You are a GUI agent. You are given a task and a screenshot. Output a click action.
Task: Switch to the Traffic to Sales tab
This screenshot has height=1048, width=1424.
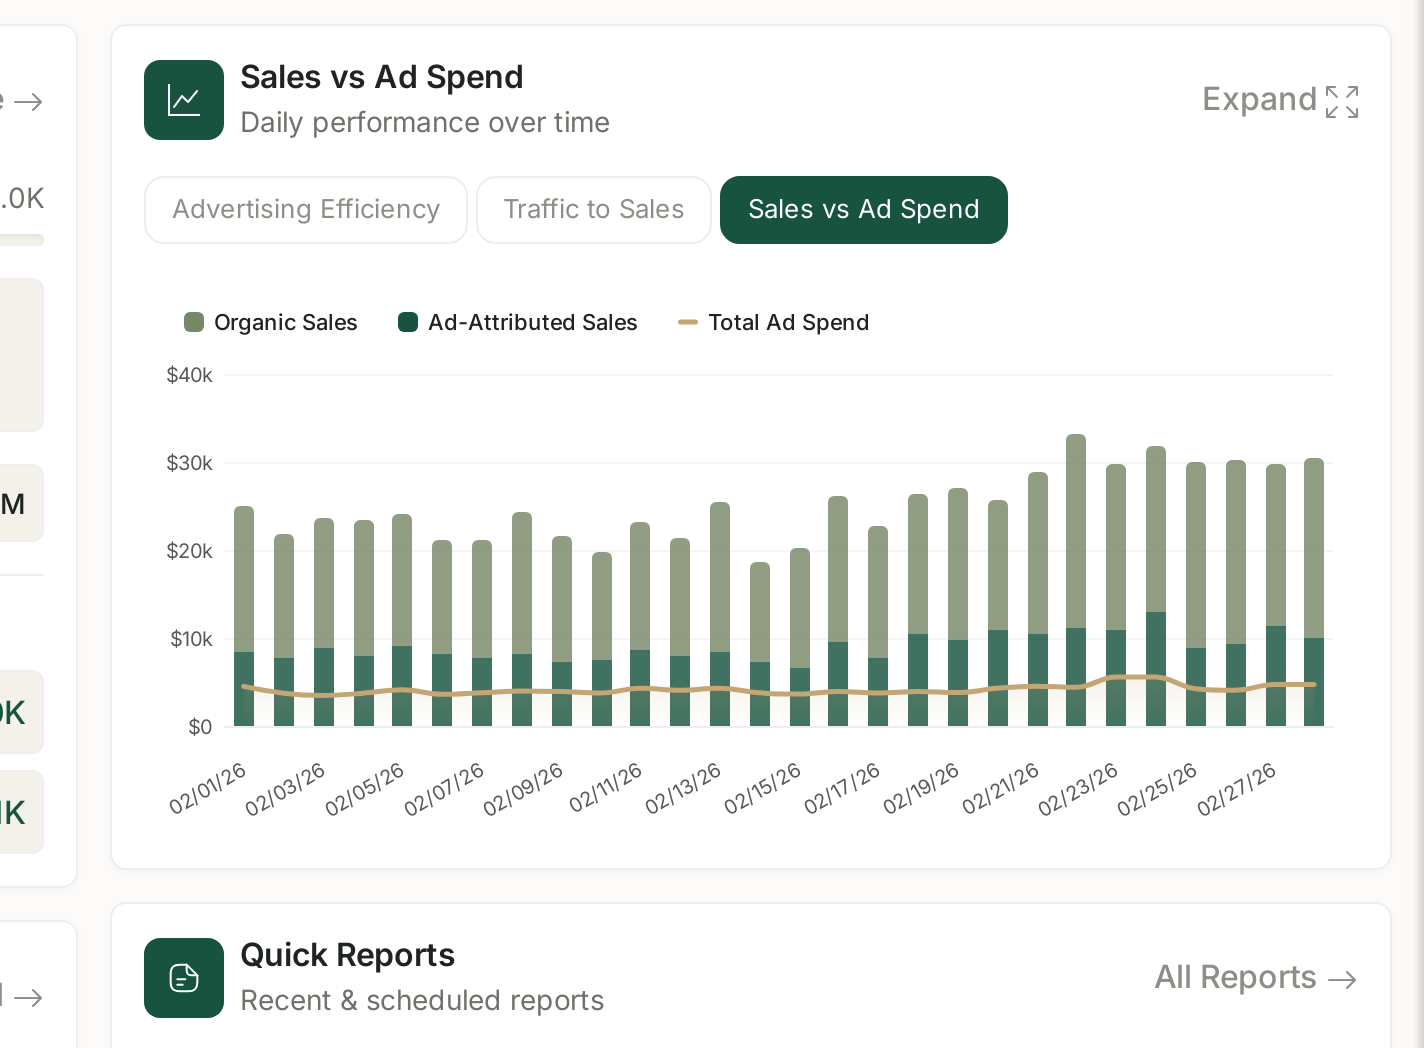(x=594, y=210)
